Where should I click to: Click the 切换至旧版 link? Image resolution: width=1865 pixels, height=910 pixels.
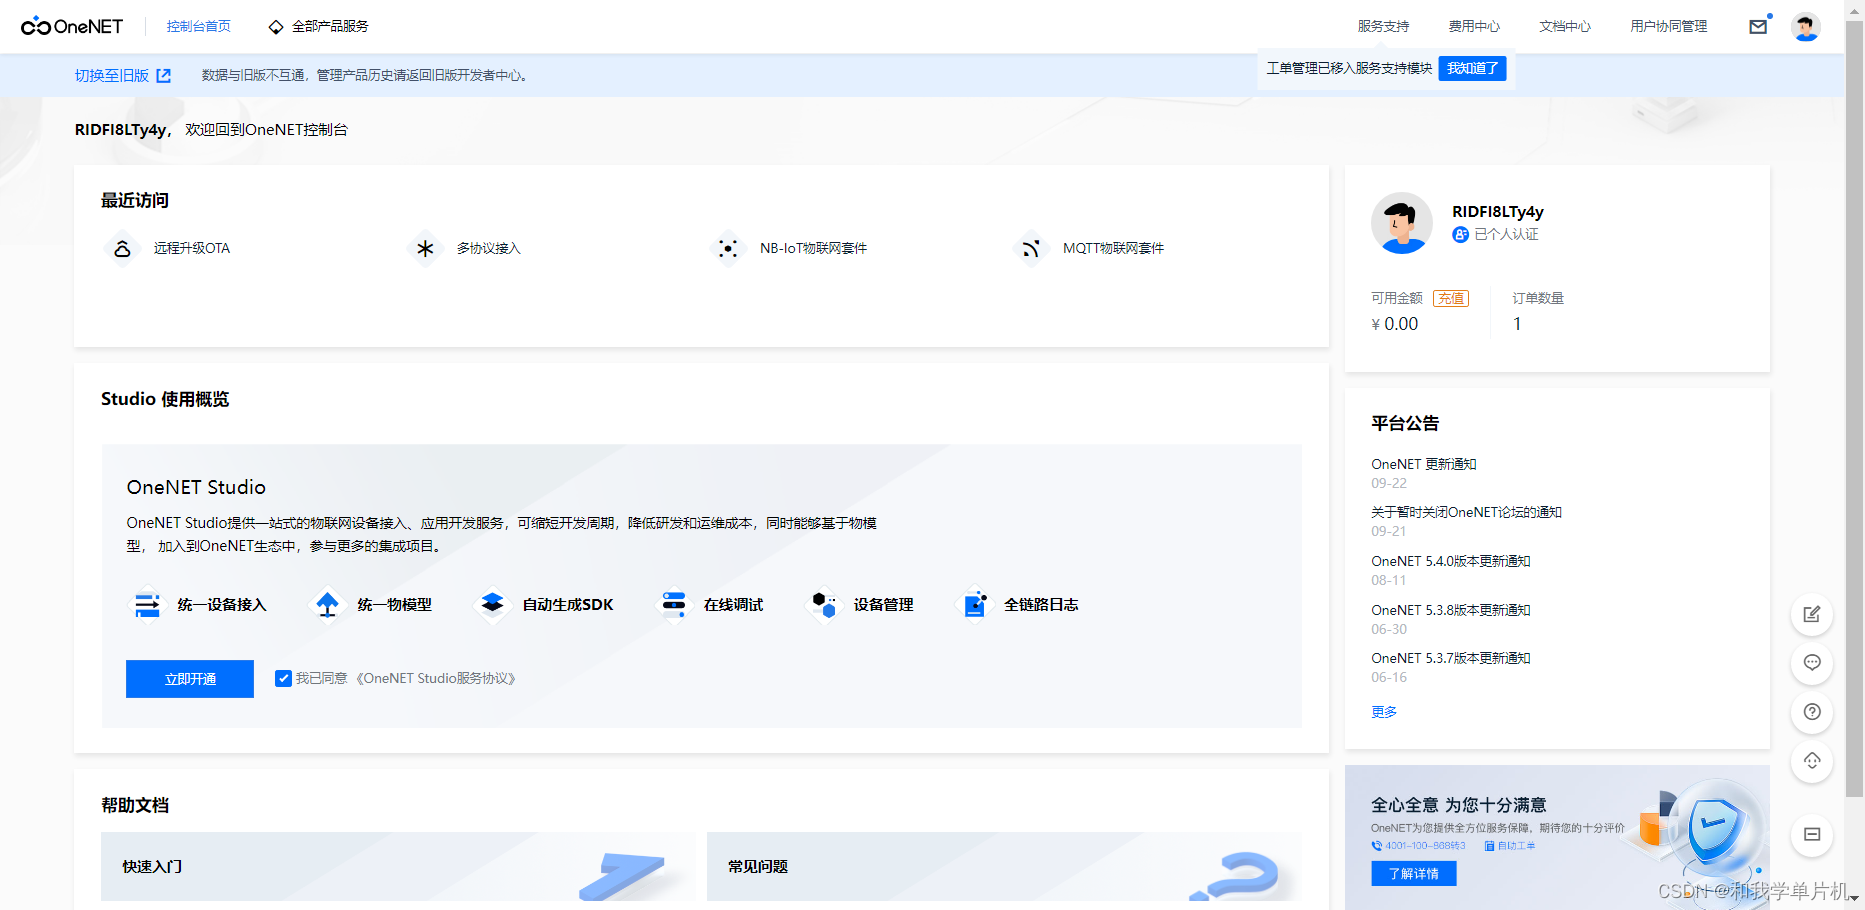pyautogui.click(x=112, y=76)
